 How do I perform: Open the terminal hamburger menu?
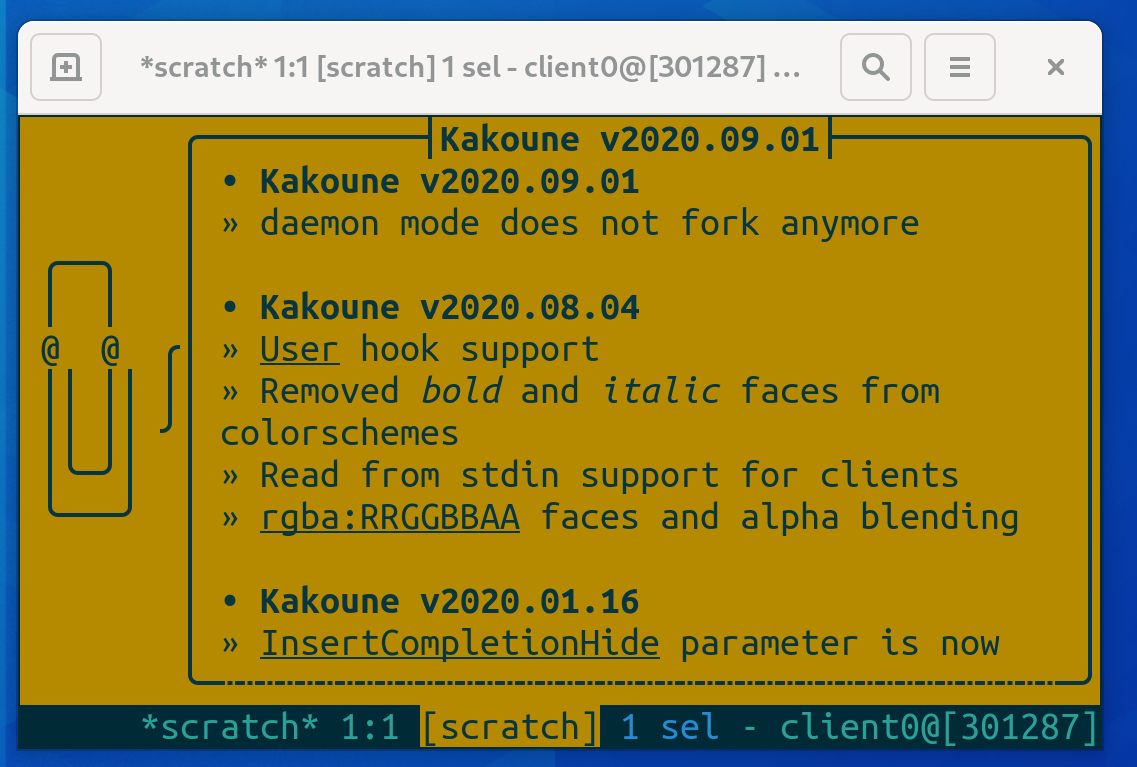click(x=959, y=67)
